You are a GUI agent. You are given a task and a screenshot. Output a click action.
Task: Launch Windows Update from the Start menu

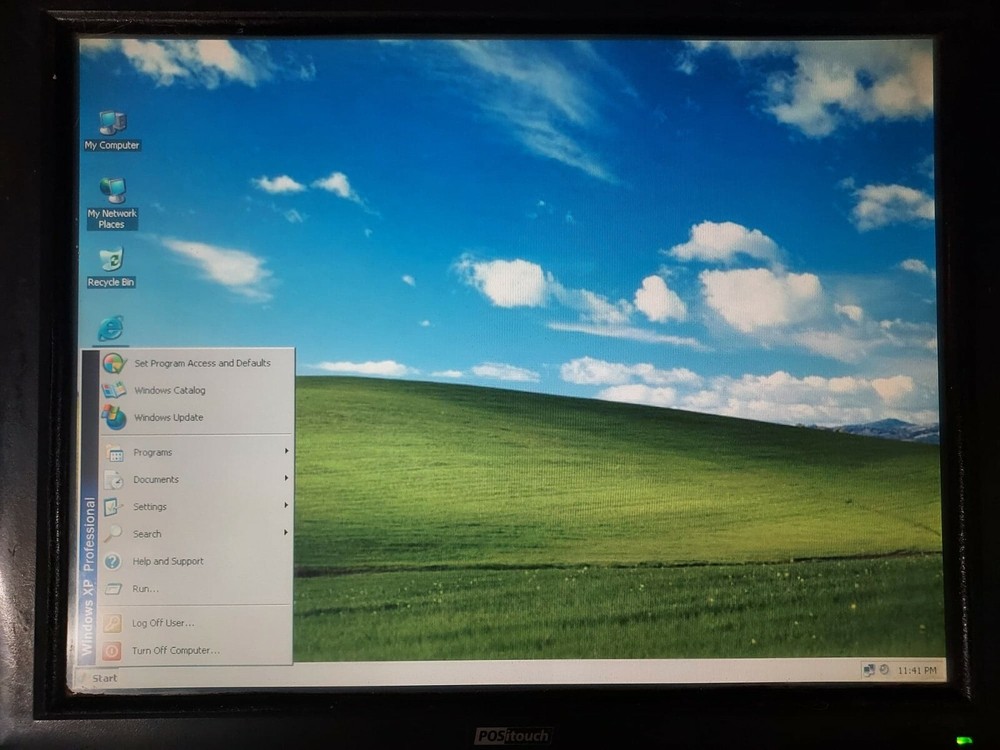168,418
